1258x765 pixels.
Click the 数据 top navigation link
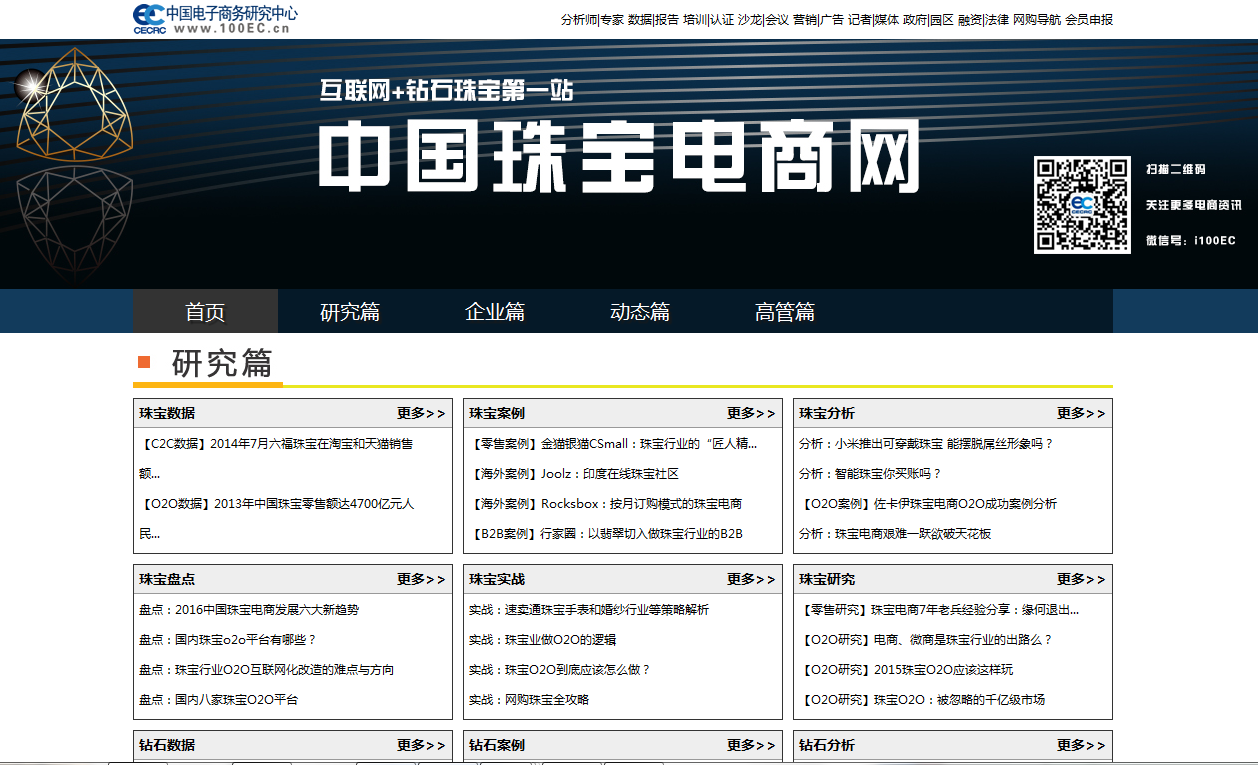[640, 19]
